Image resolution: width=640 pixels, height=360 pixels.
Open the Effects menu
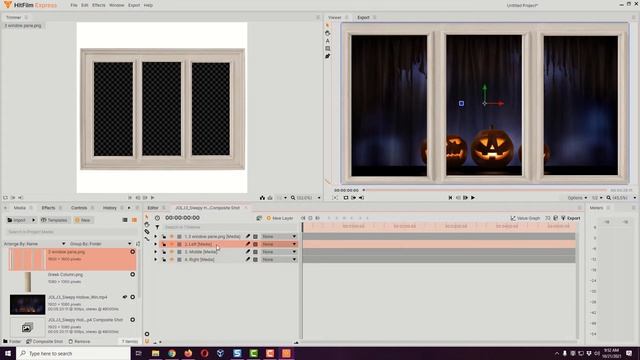[x=98, y=5]
